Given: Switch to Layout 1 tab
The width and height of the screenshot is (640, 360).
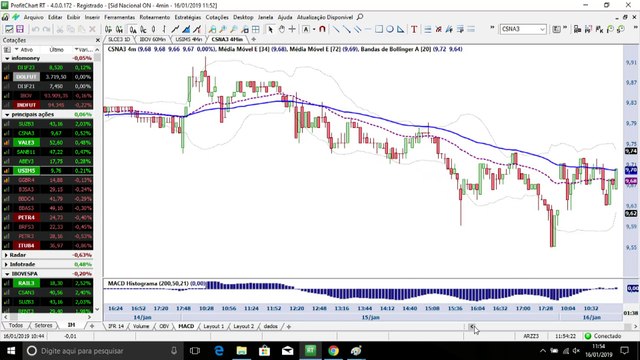Looking at the screenshot, I should pyautogui.click(x=213, y=326).
